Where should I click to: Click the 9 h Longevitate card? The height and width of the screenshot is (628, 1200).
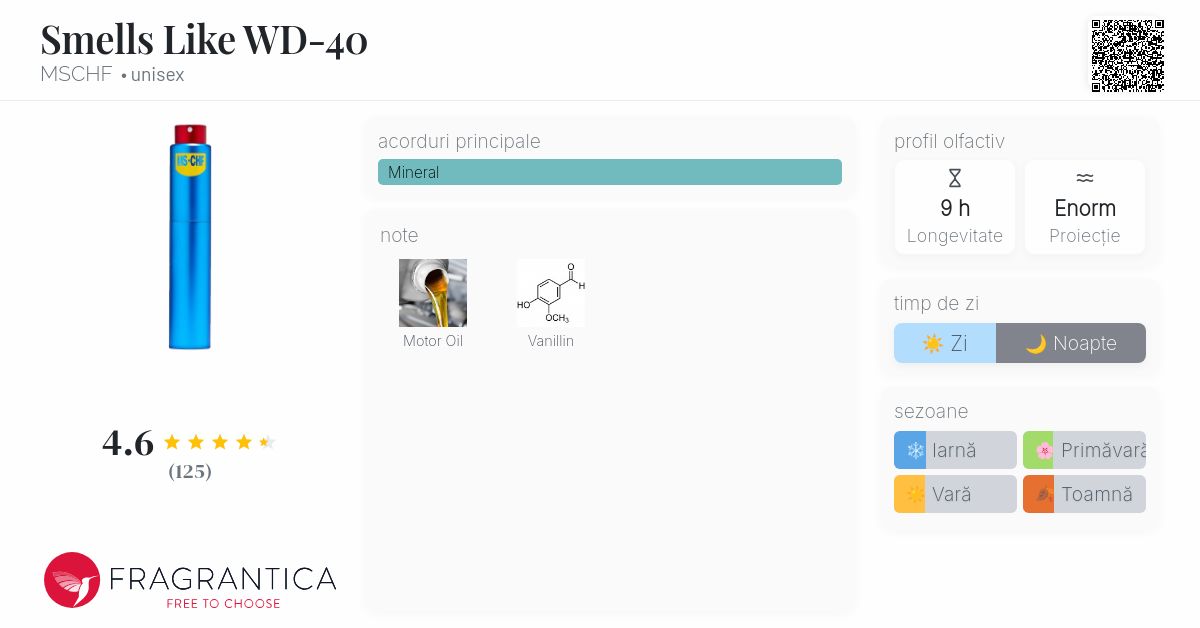click(x=954, y=208)
